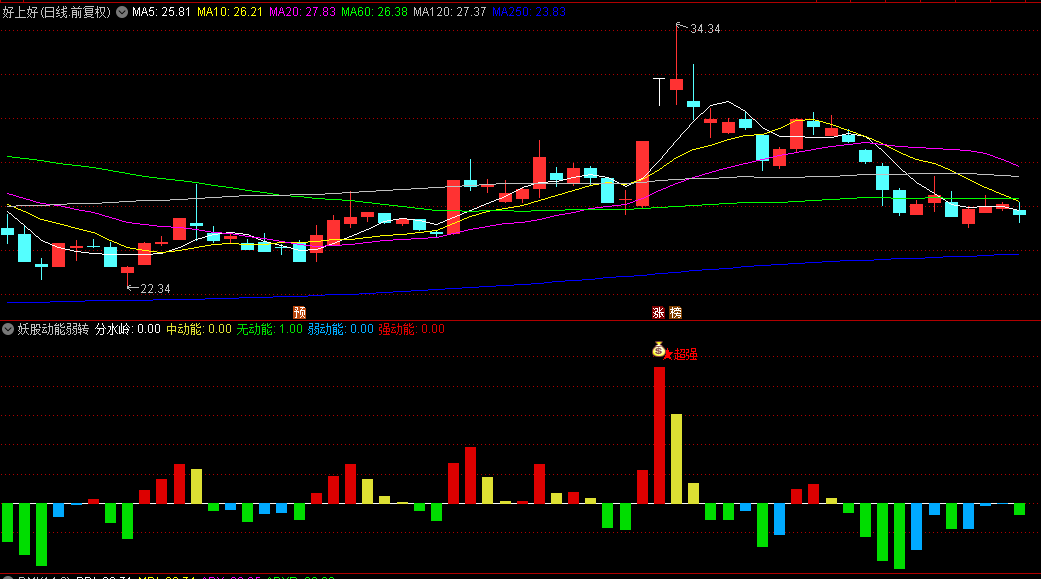Click the MA60: 26.38 legend value

click(374, 12)
